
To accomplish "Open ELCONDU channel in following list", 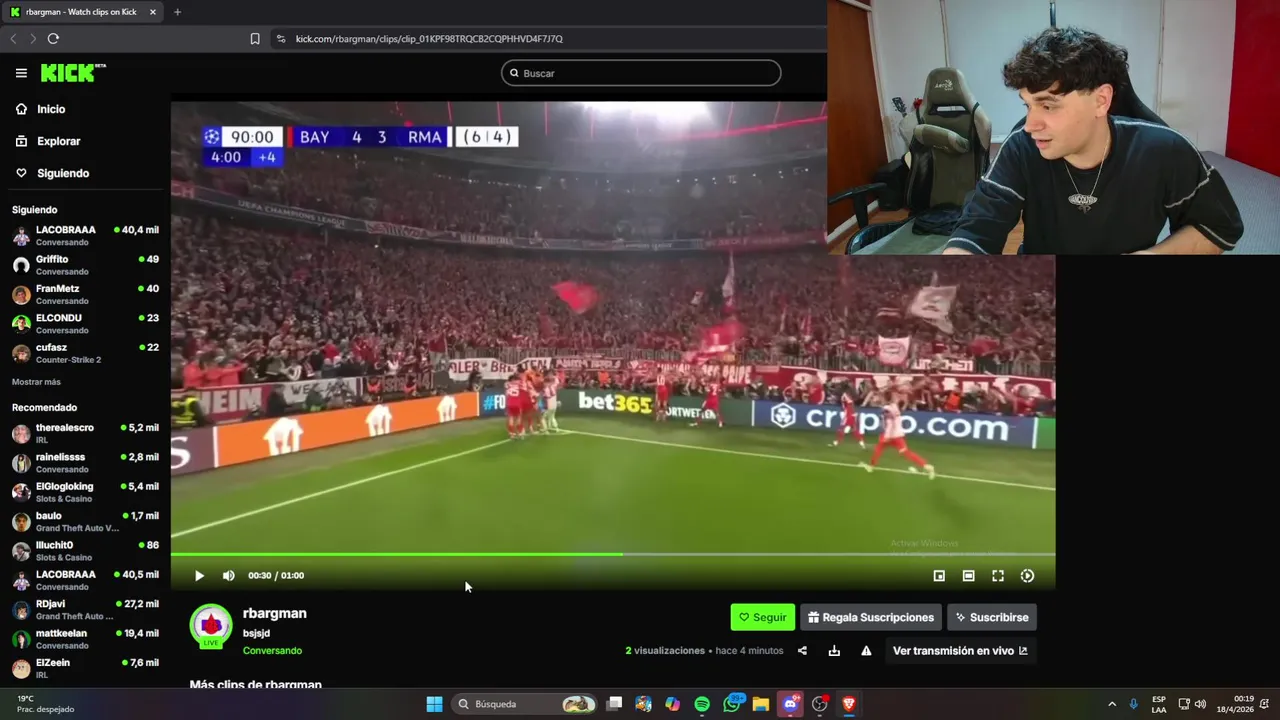I will (x=85, y=323).
